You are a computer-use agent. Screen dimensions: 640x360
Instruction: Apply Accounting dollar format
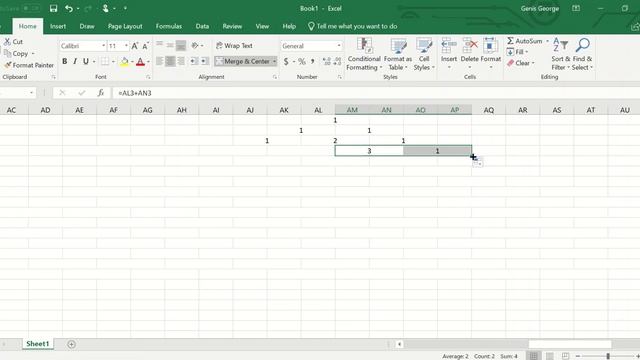pos(286,62)
